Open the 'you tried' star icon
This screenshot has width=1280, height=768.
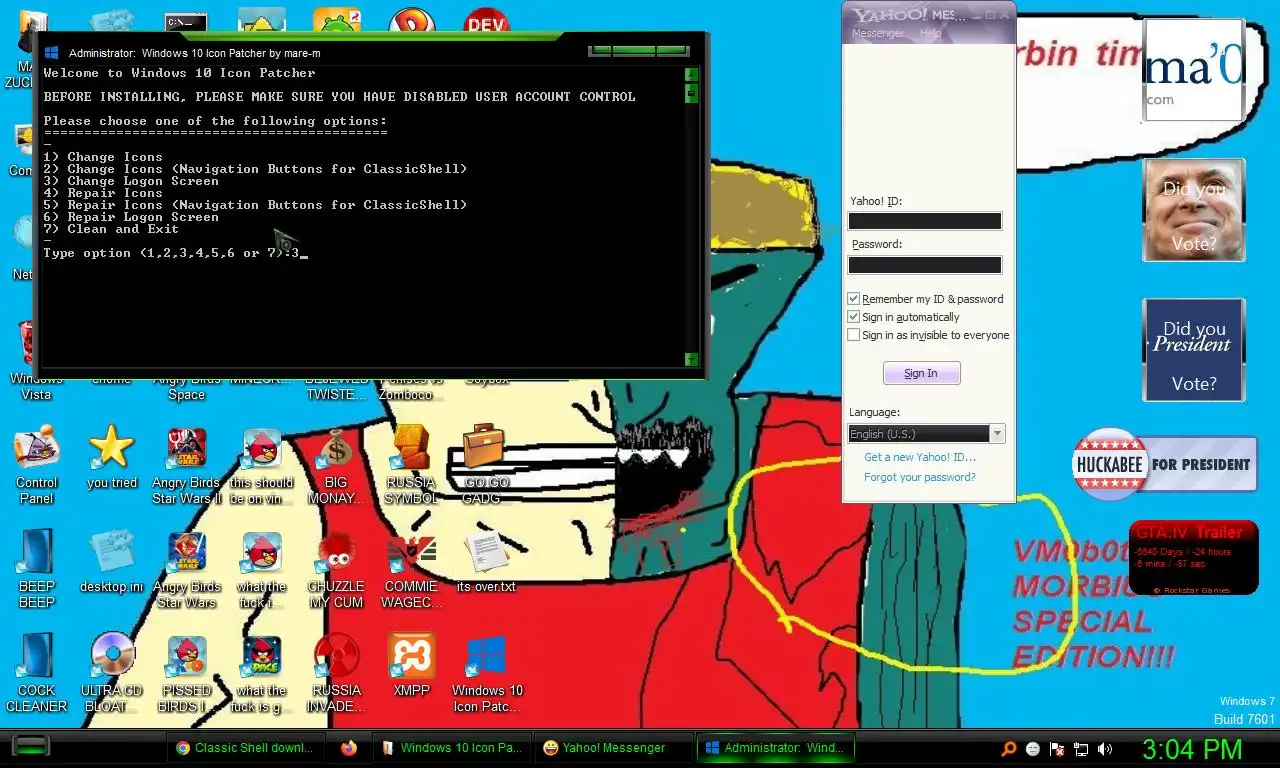pos(111,457)
